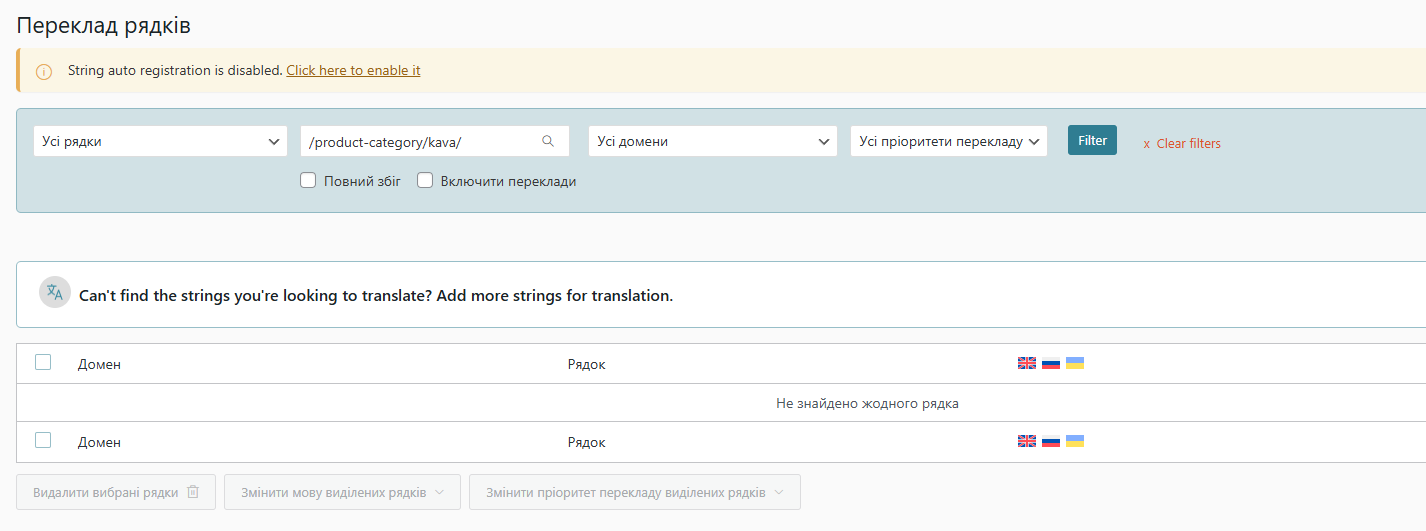1426x531 pixels.
Task: Click the 'Рядок' column header
Action: coord(587,364)
